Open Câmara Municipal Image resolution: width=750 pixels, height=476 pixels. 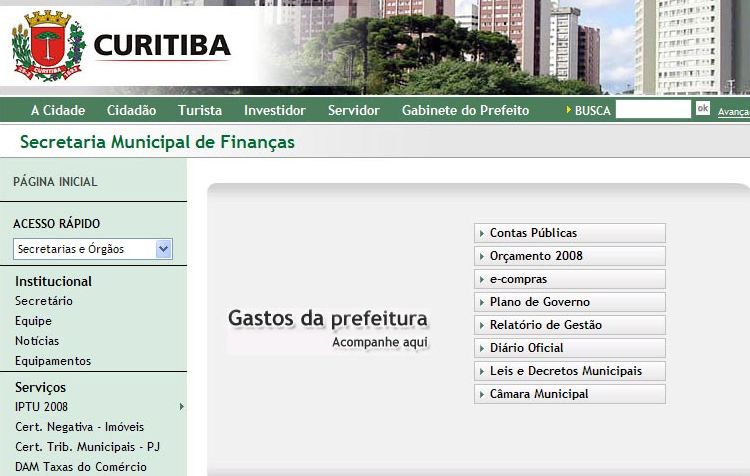point(570,394)
